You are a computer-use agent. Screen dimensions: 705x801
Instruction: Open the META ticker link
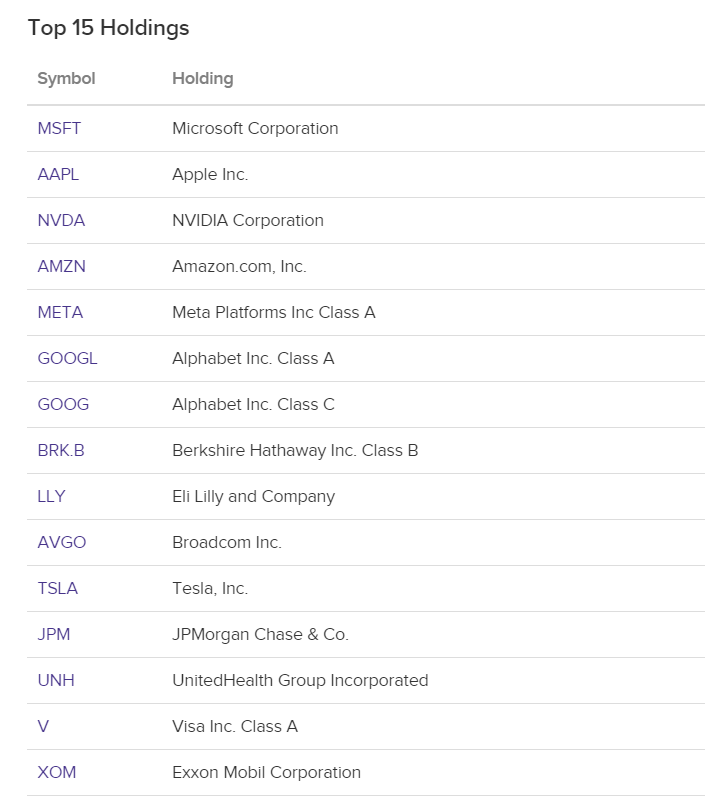pyautogui.click(x=60, y=312)
